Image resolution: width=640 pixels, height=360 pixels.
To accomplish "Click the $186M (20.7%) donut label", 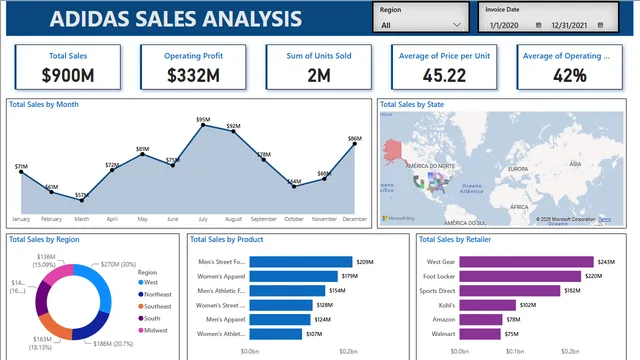I will coord(113,344).
